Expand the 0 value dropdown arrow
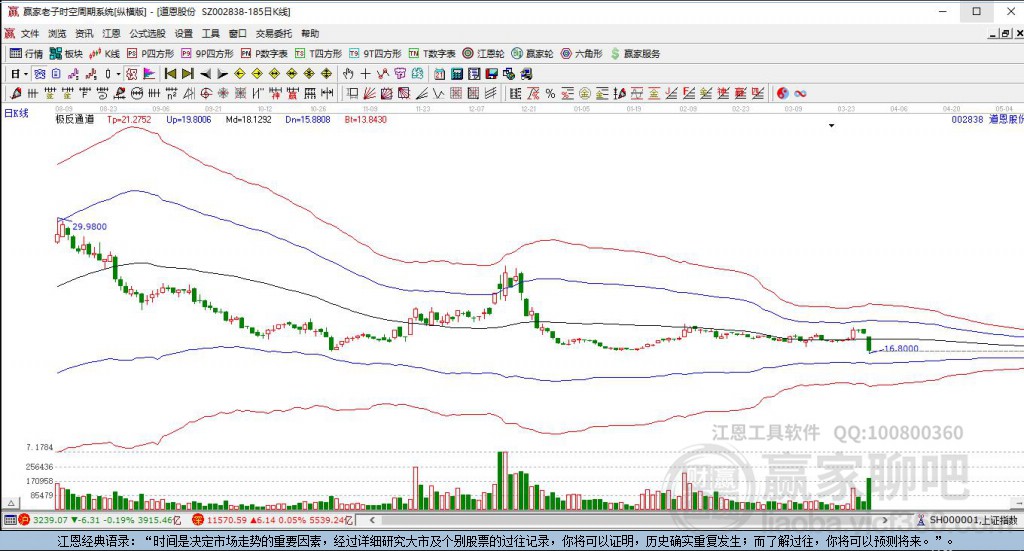 (x=118, y=74)
